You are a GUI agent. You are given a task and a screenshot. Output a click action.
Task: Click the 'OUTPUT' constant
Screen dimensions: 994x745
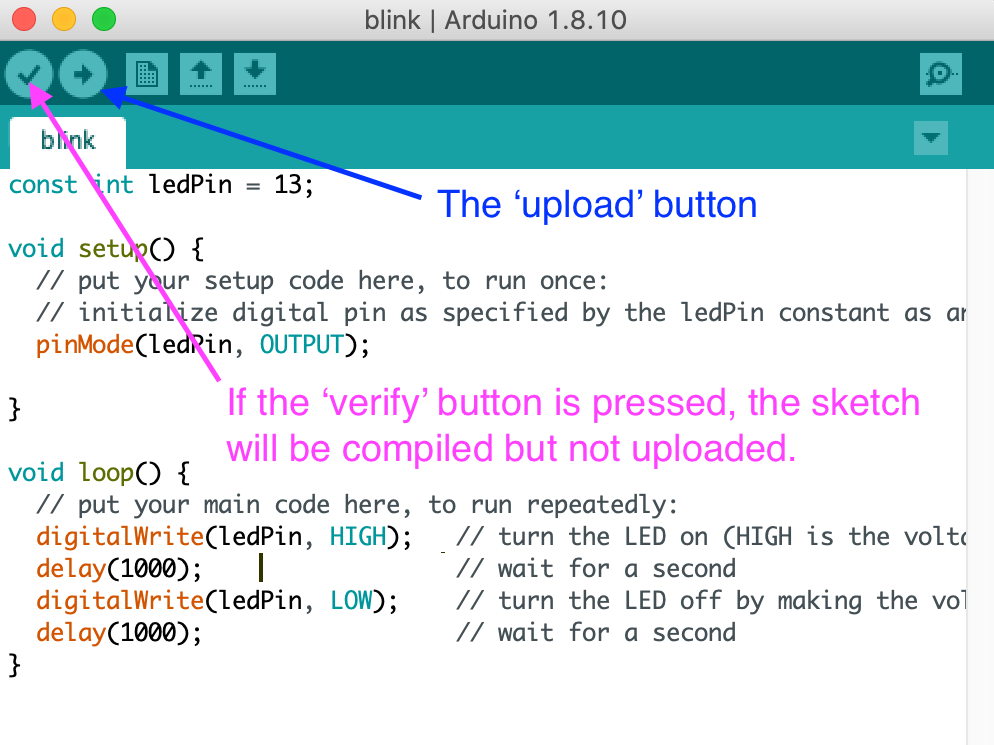[x=301, y=344]
